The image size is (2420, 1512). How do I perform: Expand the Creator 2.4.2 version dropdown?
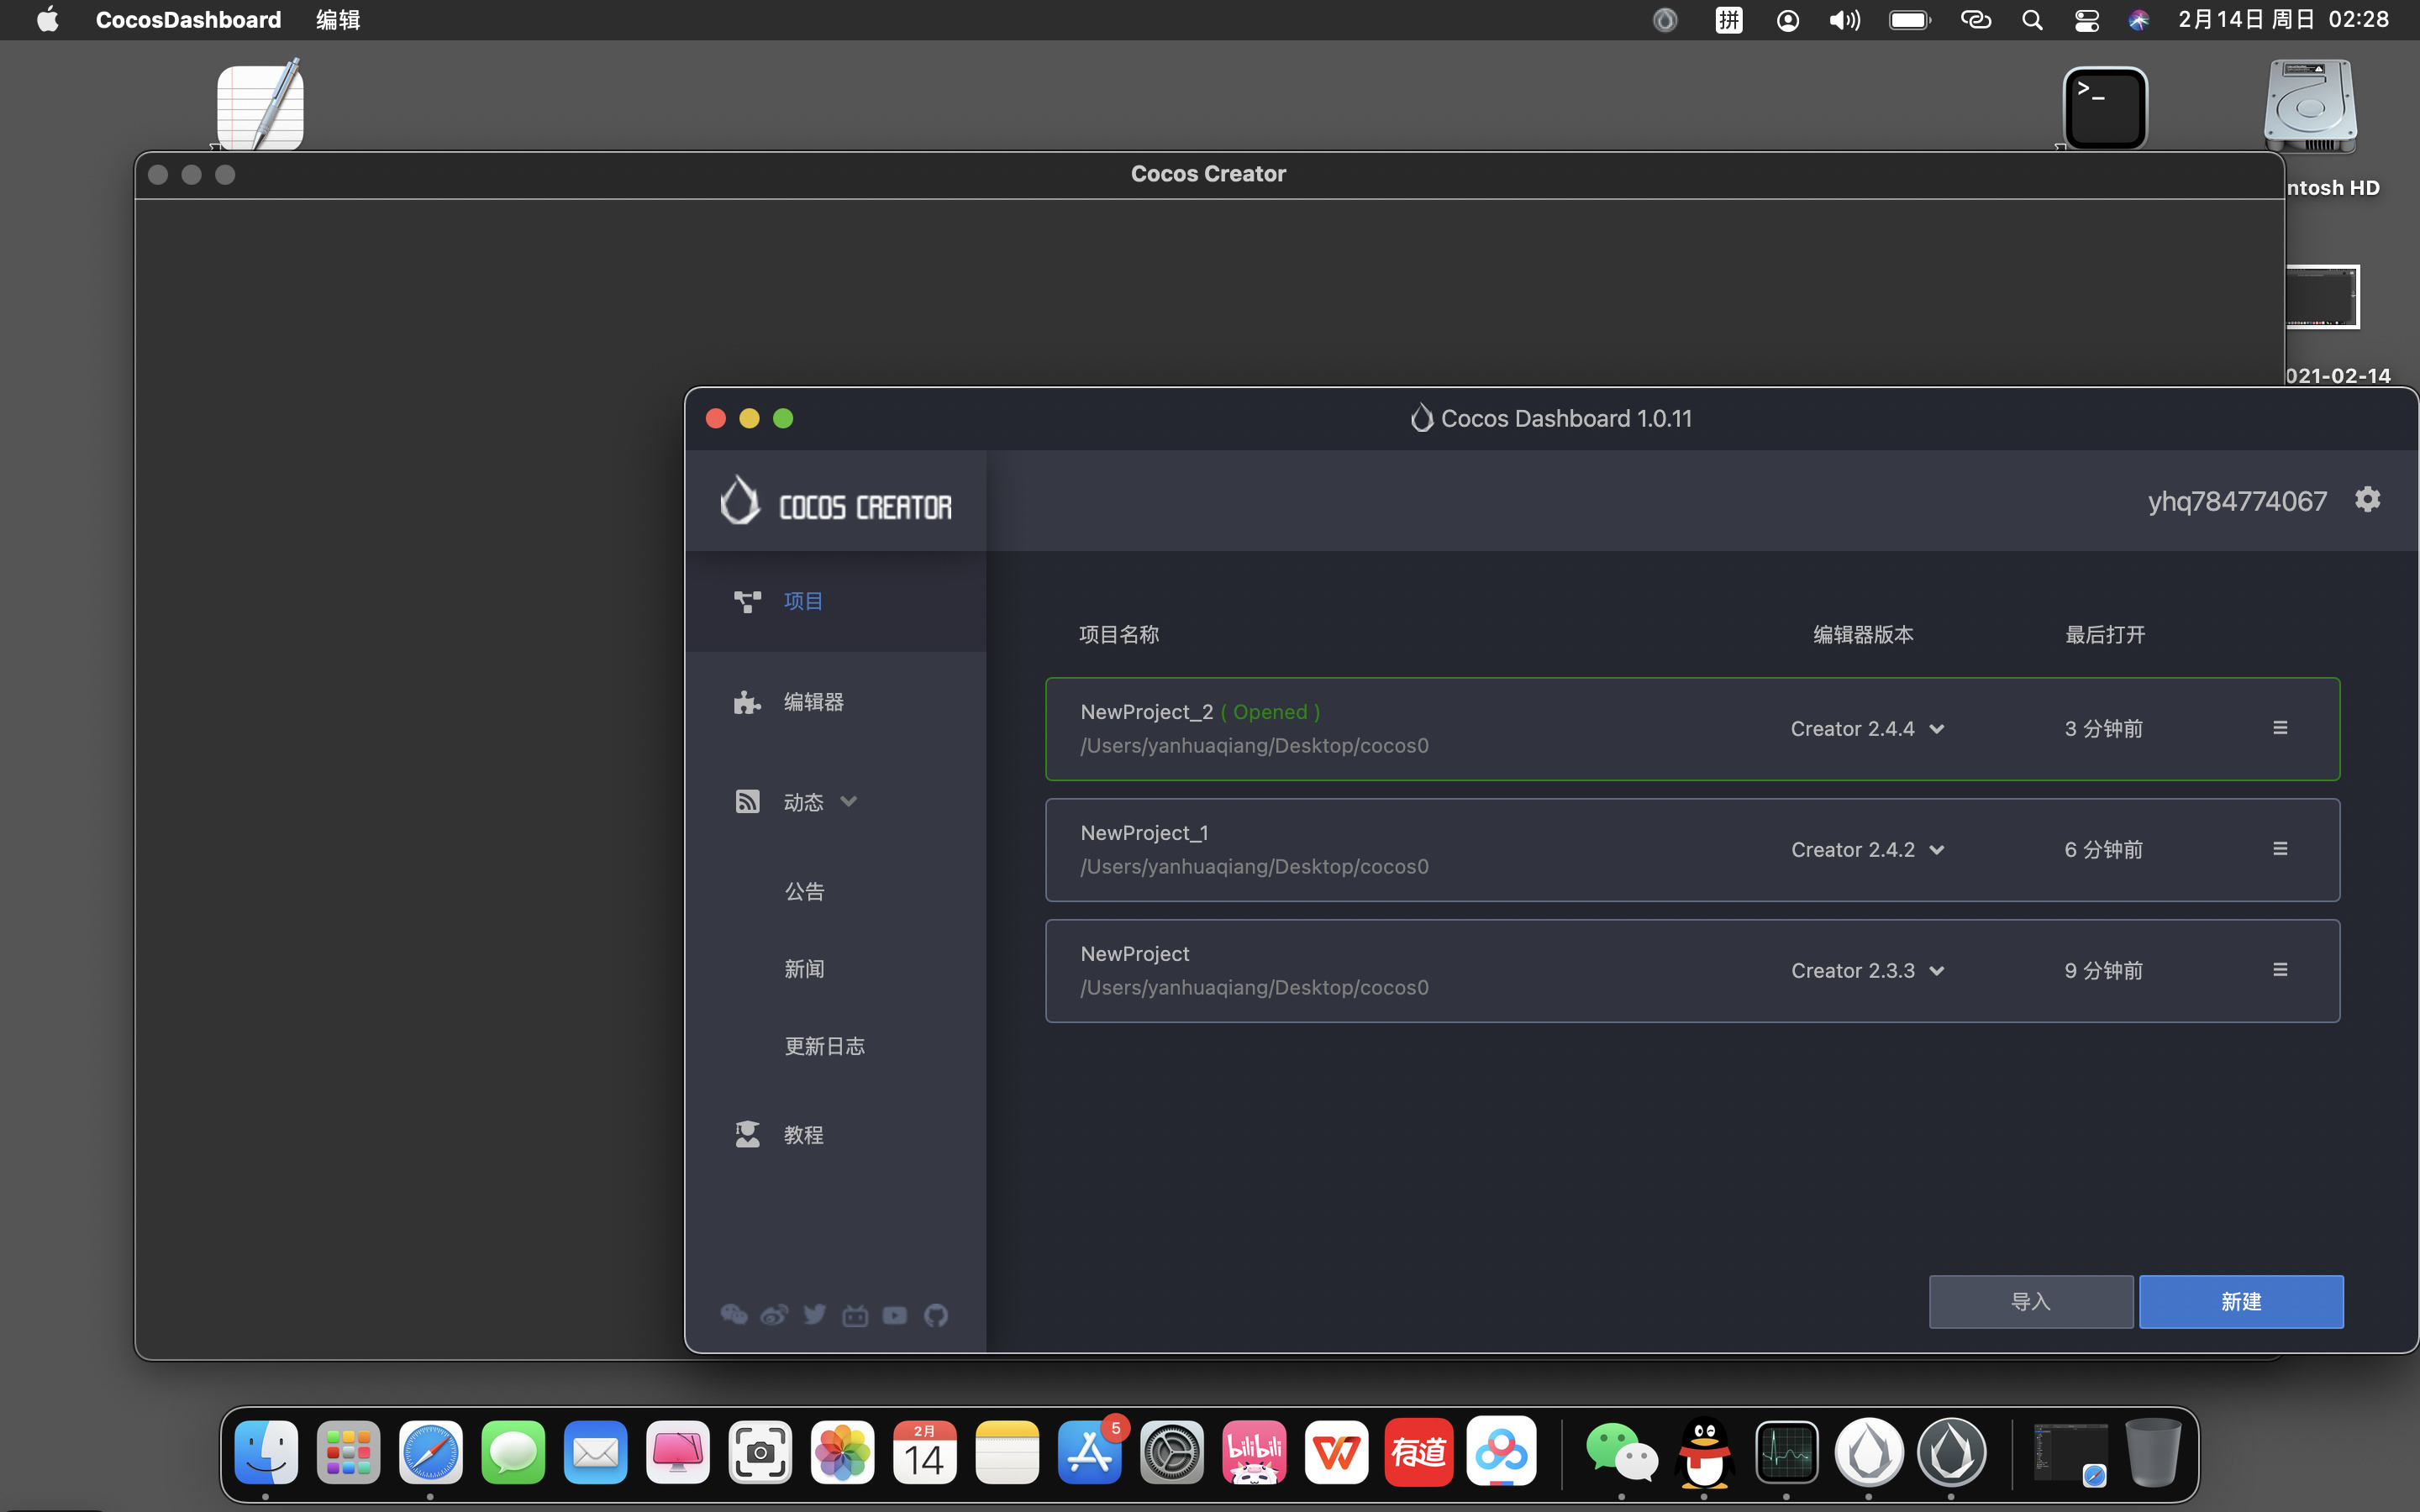click(x=1937, y=850)
